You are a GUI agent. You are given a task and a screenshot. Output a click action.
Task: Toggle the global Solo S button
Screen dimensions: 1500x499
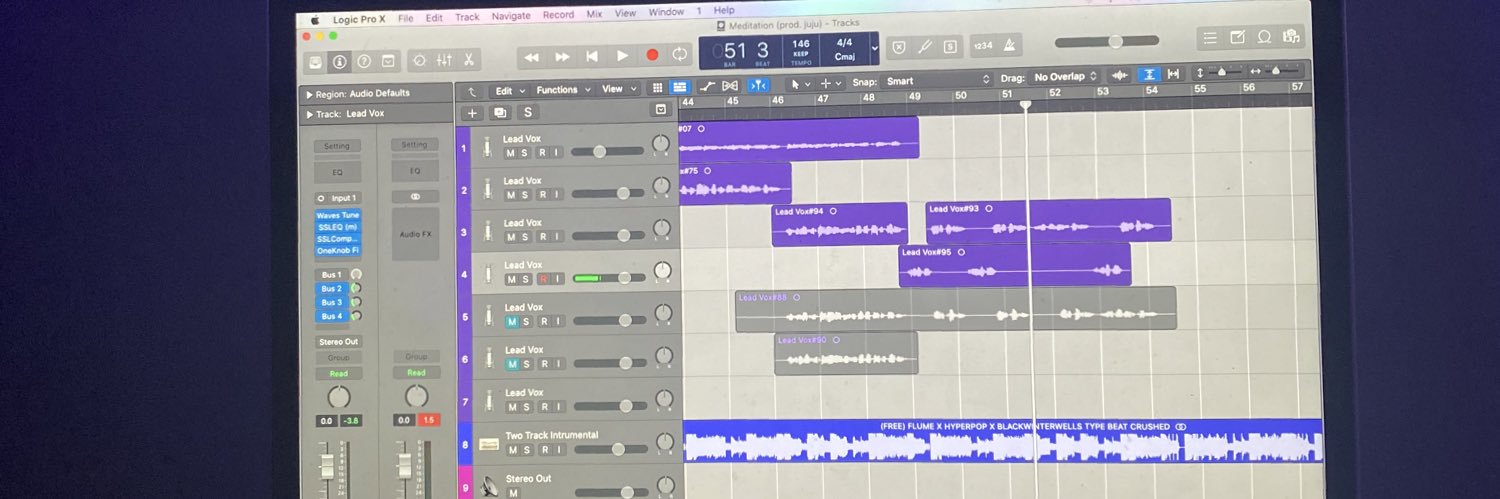[949, 46]
